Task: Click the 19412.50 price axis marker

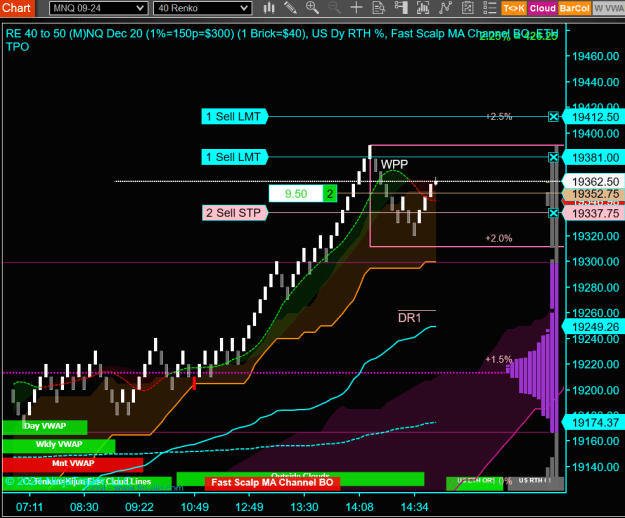Action: 594,118
